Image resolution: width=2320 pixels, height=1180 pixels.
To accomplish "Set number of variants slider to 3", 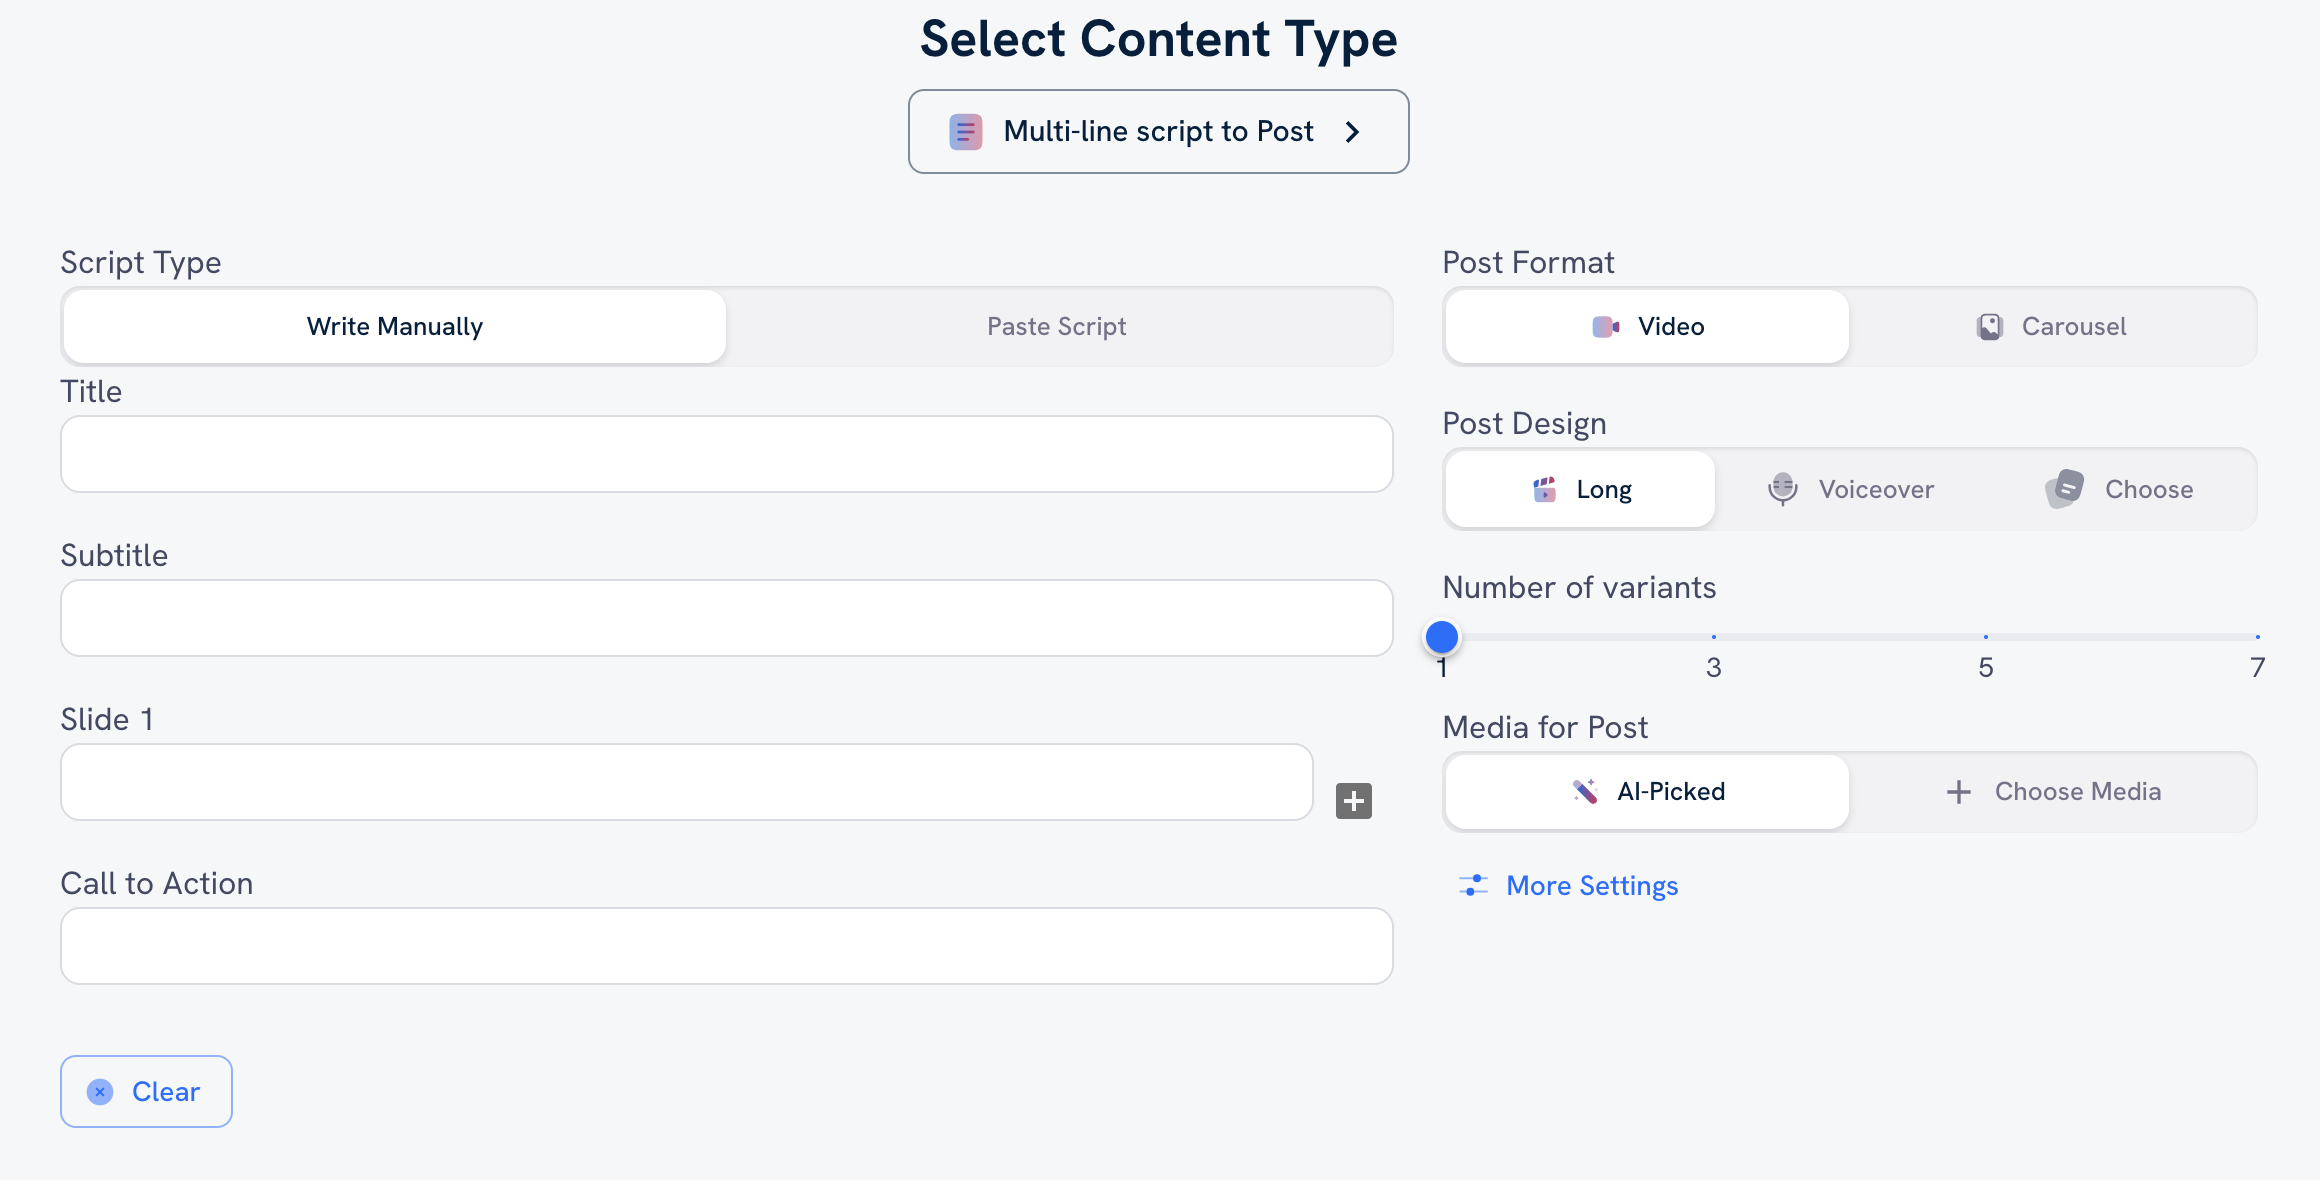I will tap(1714, 636).
